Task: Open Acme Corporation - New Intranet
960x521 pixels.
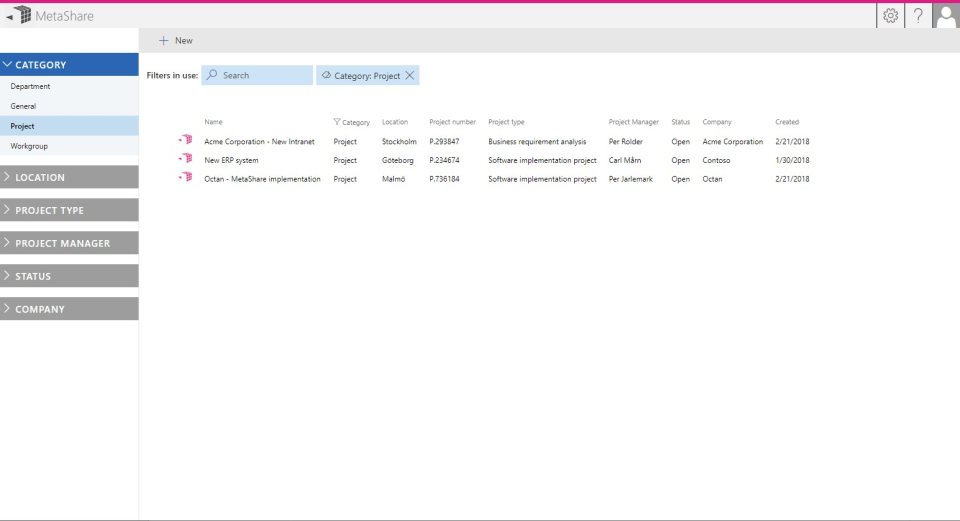Action: pos(259,141)
